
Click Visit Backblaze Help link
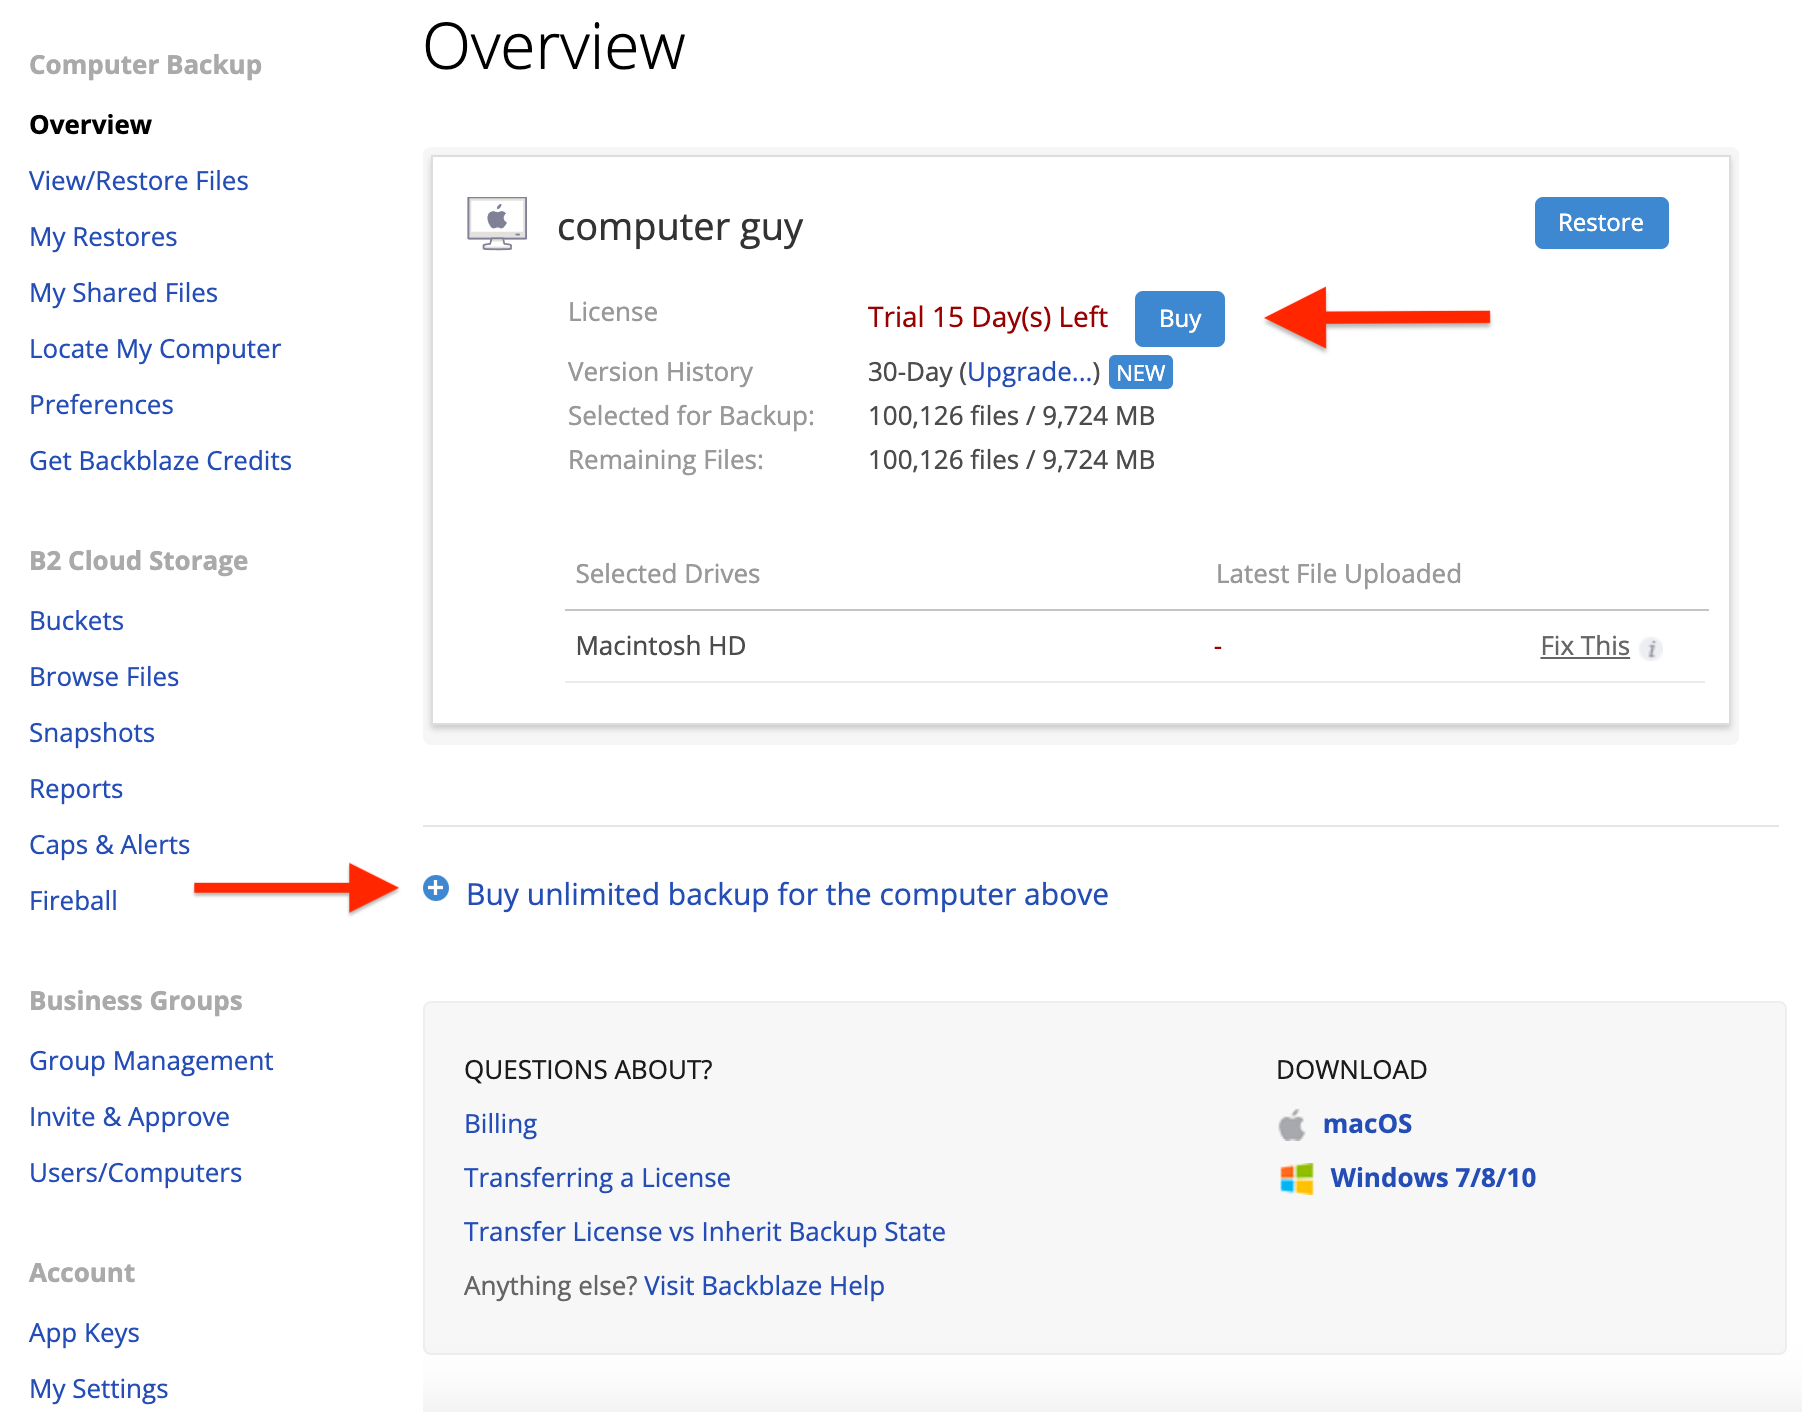point(764,1286)
